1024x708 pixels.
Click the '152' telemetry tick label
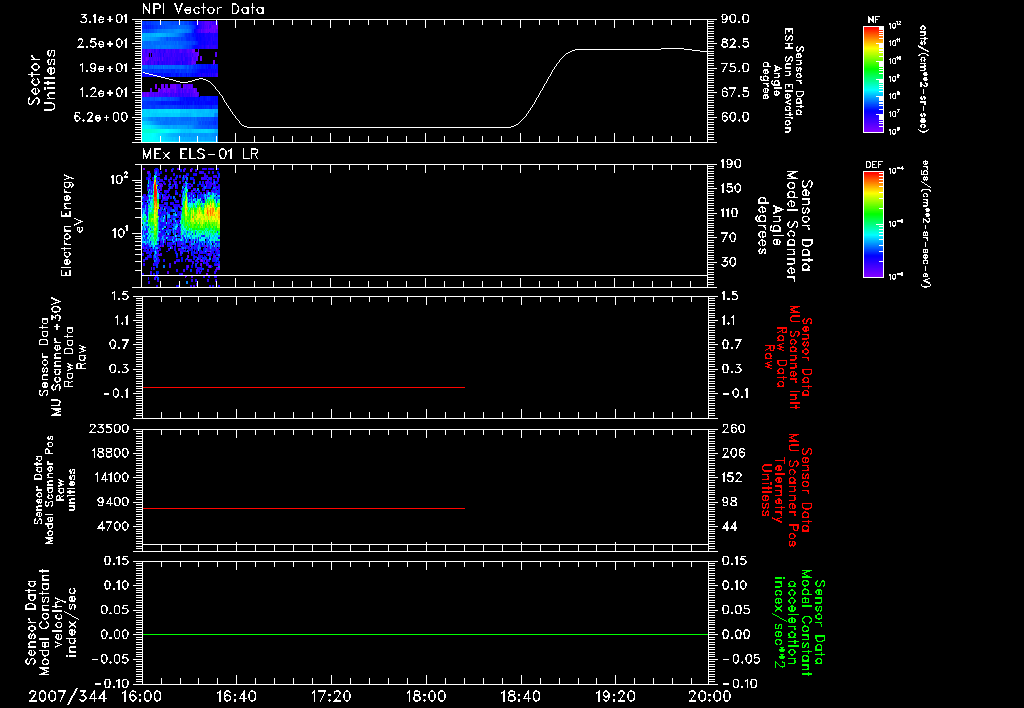733,477
